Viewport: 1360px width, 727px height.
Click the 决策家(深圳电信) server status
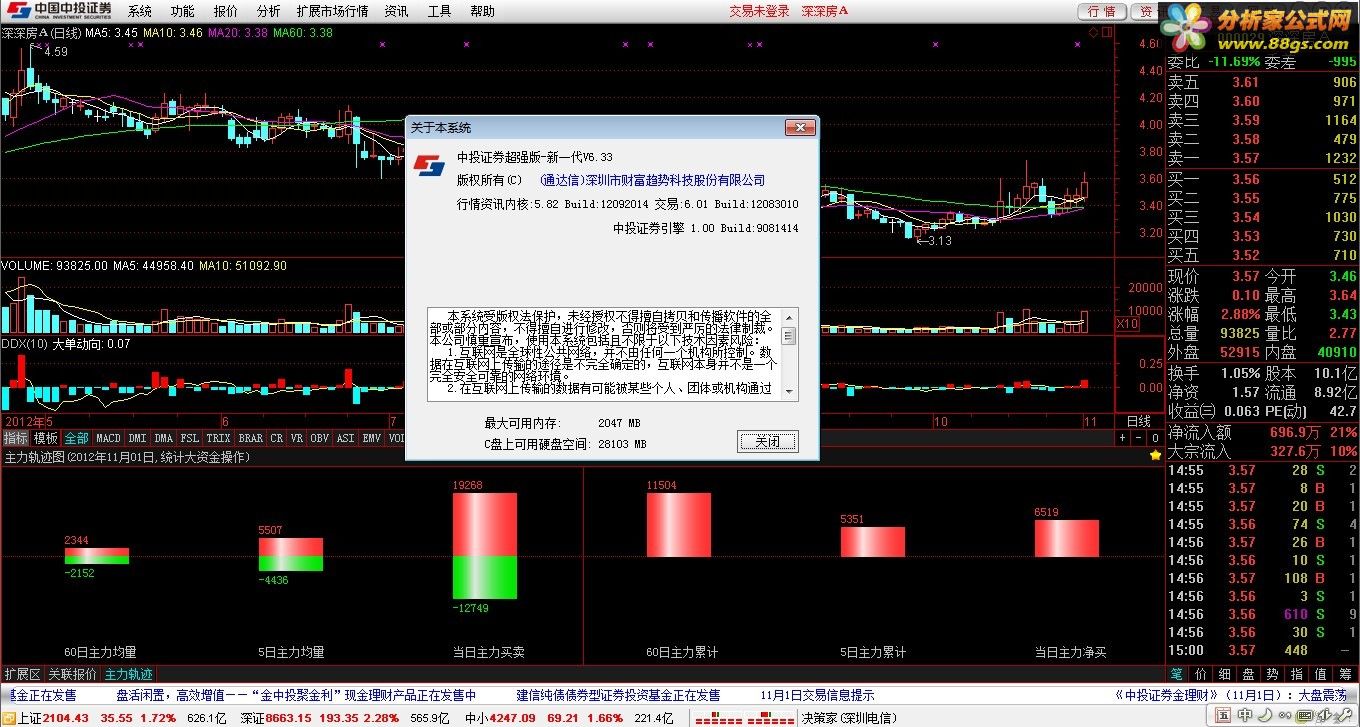point(849,718)
